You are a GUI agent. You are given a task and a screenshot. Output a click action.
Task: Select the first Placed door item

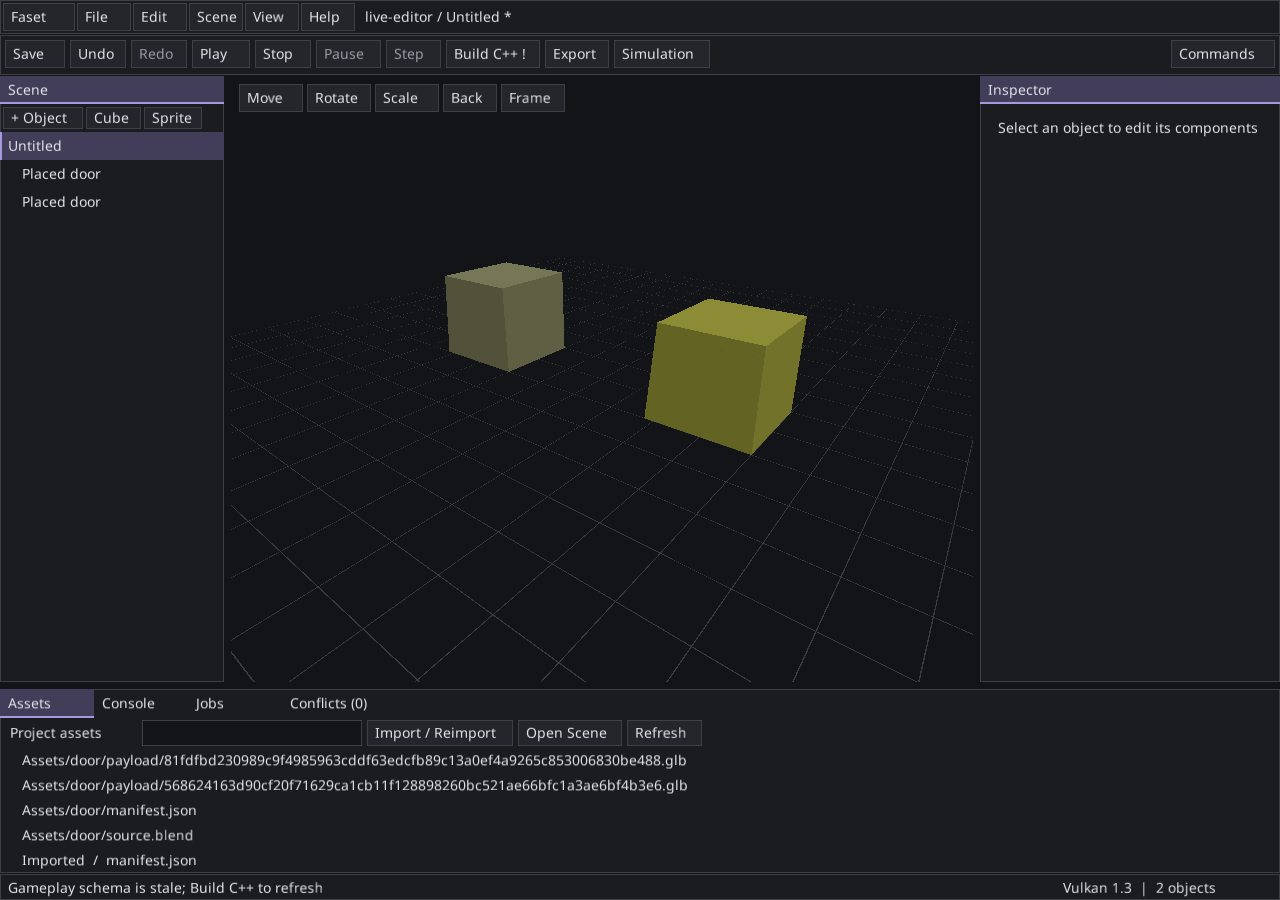[x=112, y=174]
